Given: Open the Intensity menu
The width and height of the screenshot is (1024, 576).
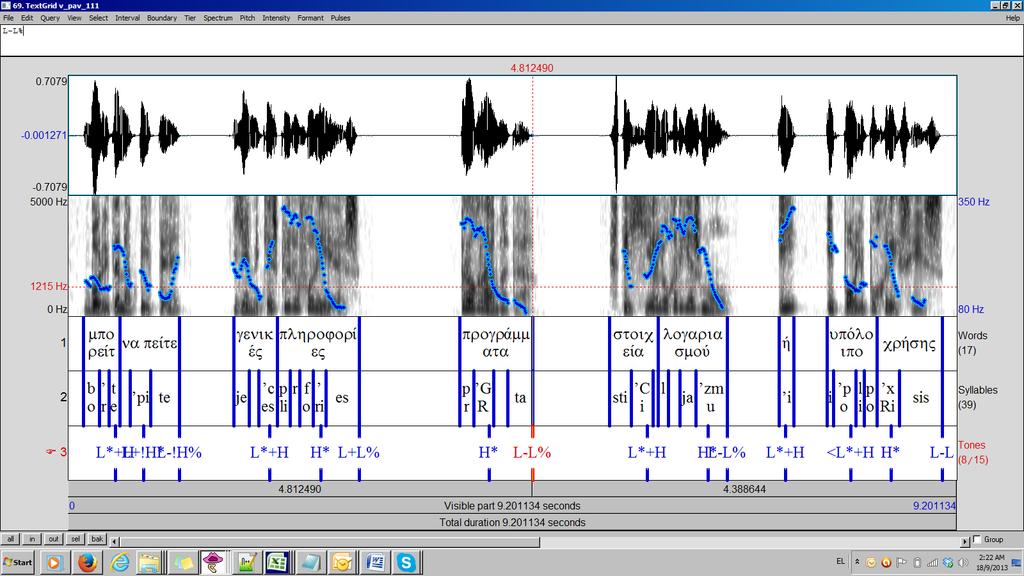Looking at the screenshot, I should pos(276,18).
